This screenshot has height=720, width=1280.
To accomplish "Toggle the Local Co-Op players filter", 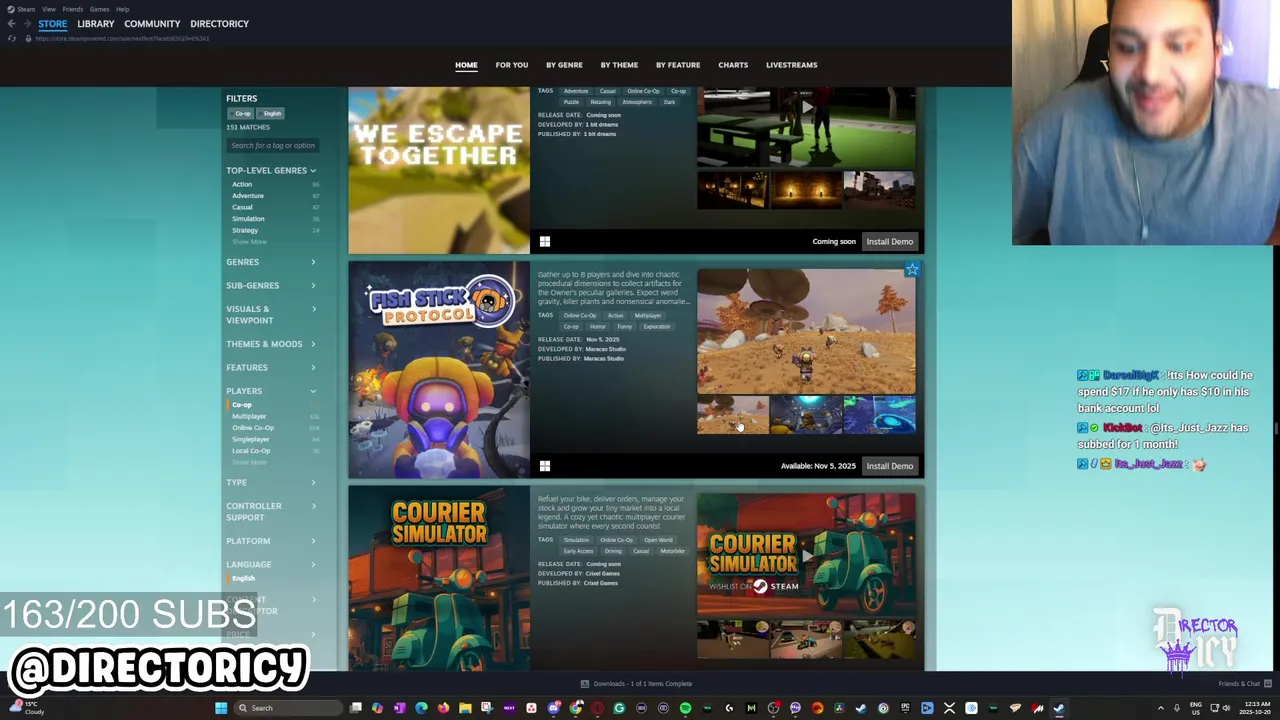I will (x=251, y=451).
